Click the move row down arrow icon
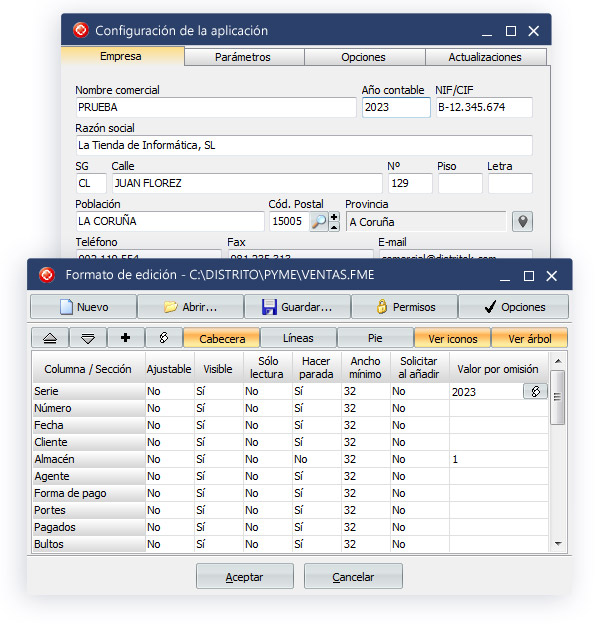This screenshot has width=600, height=627. [87, 338]
